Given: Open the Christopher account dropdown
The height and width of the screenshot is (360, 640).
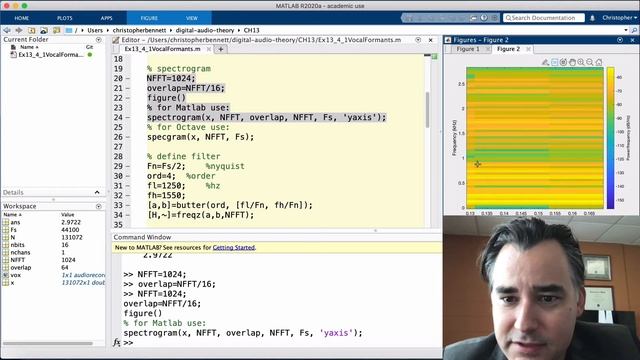Looking at the screenshot, I should tap(620, 18).
